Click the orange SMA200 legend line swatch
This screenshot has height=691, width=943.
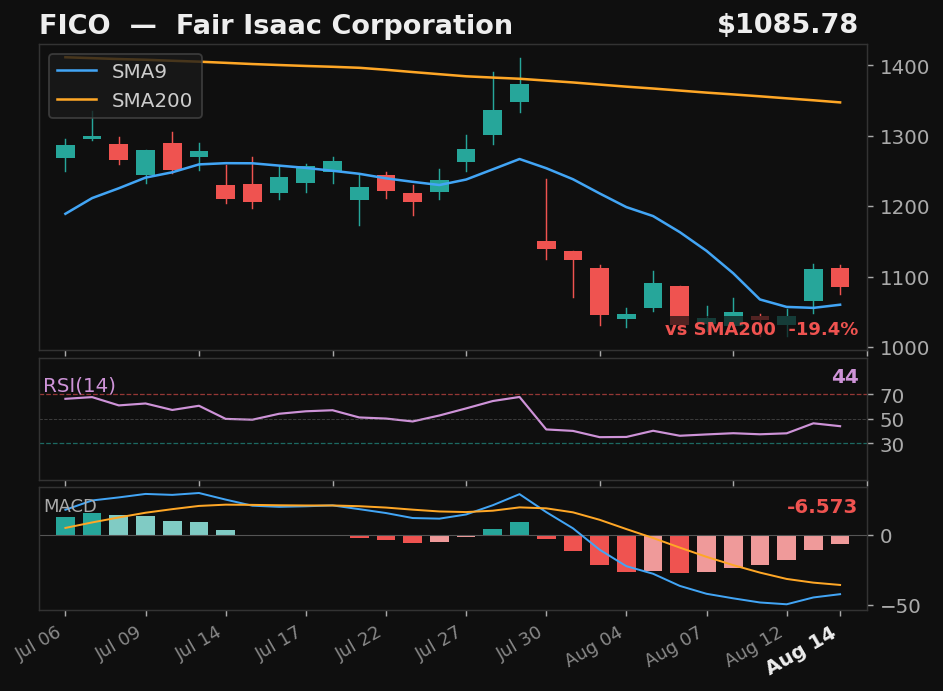[77, 100]
